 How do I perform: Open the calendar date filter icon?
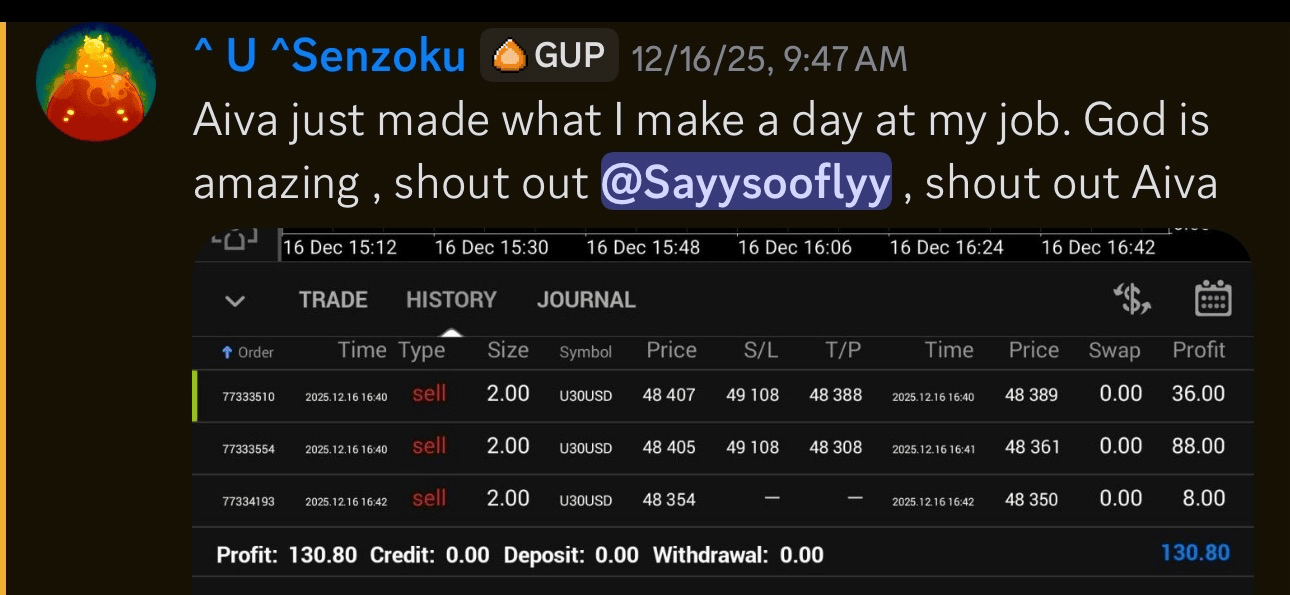pyautogui.click(x=1213, y=299)
